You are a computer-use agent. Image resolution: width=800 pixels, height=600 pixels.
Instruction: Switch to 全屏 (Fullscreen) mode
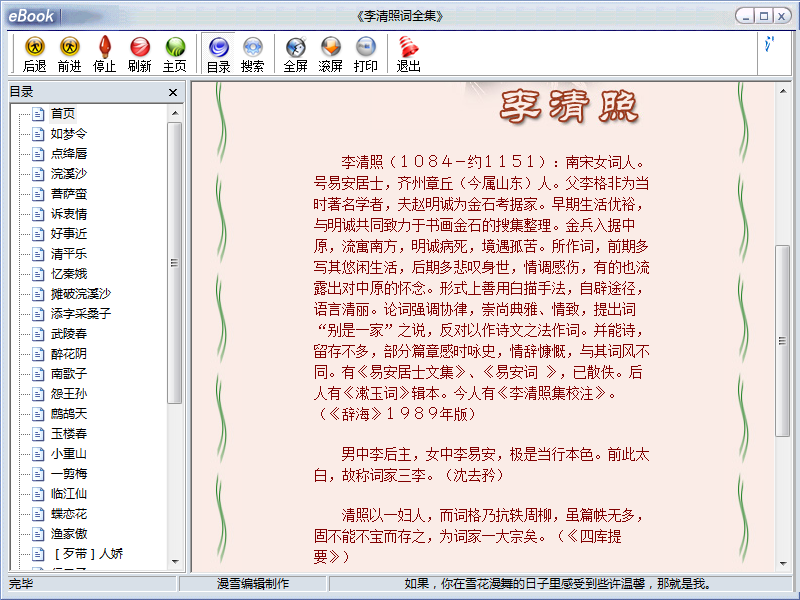point(295,53)
